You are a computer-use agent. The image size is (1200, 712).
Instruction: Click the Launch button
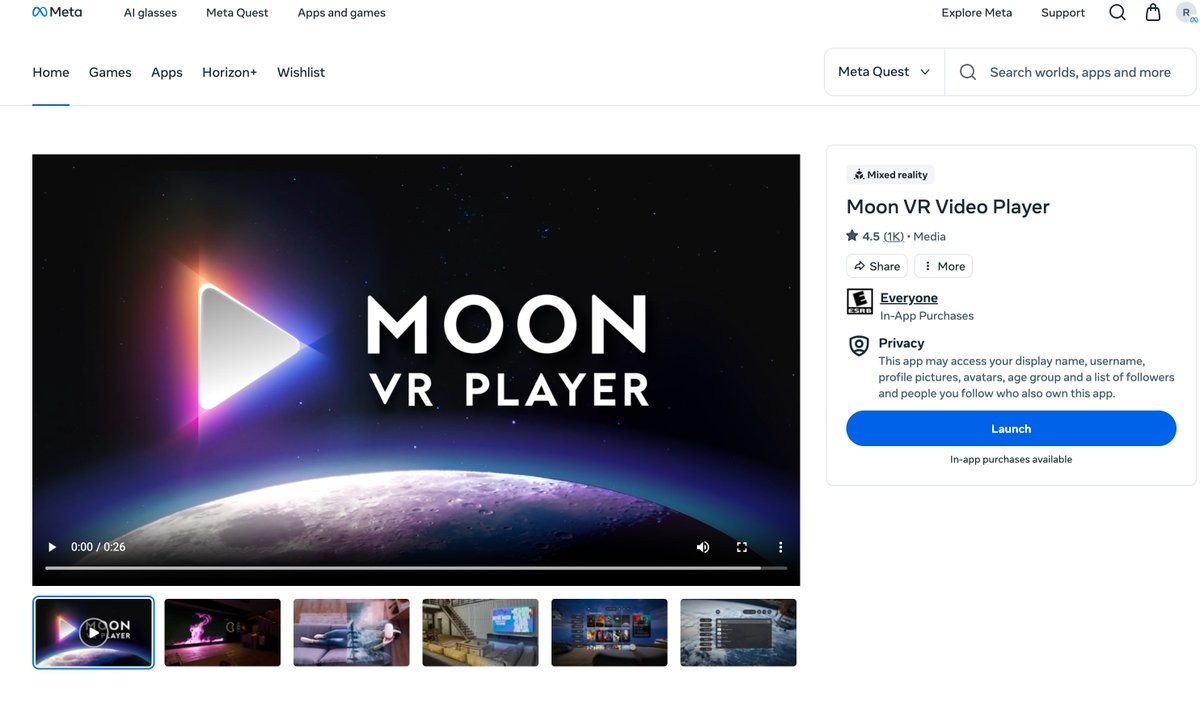point(1011,428)
